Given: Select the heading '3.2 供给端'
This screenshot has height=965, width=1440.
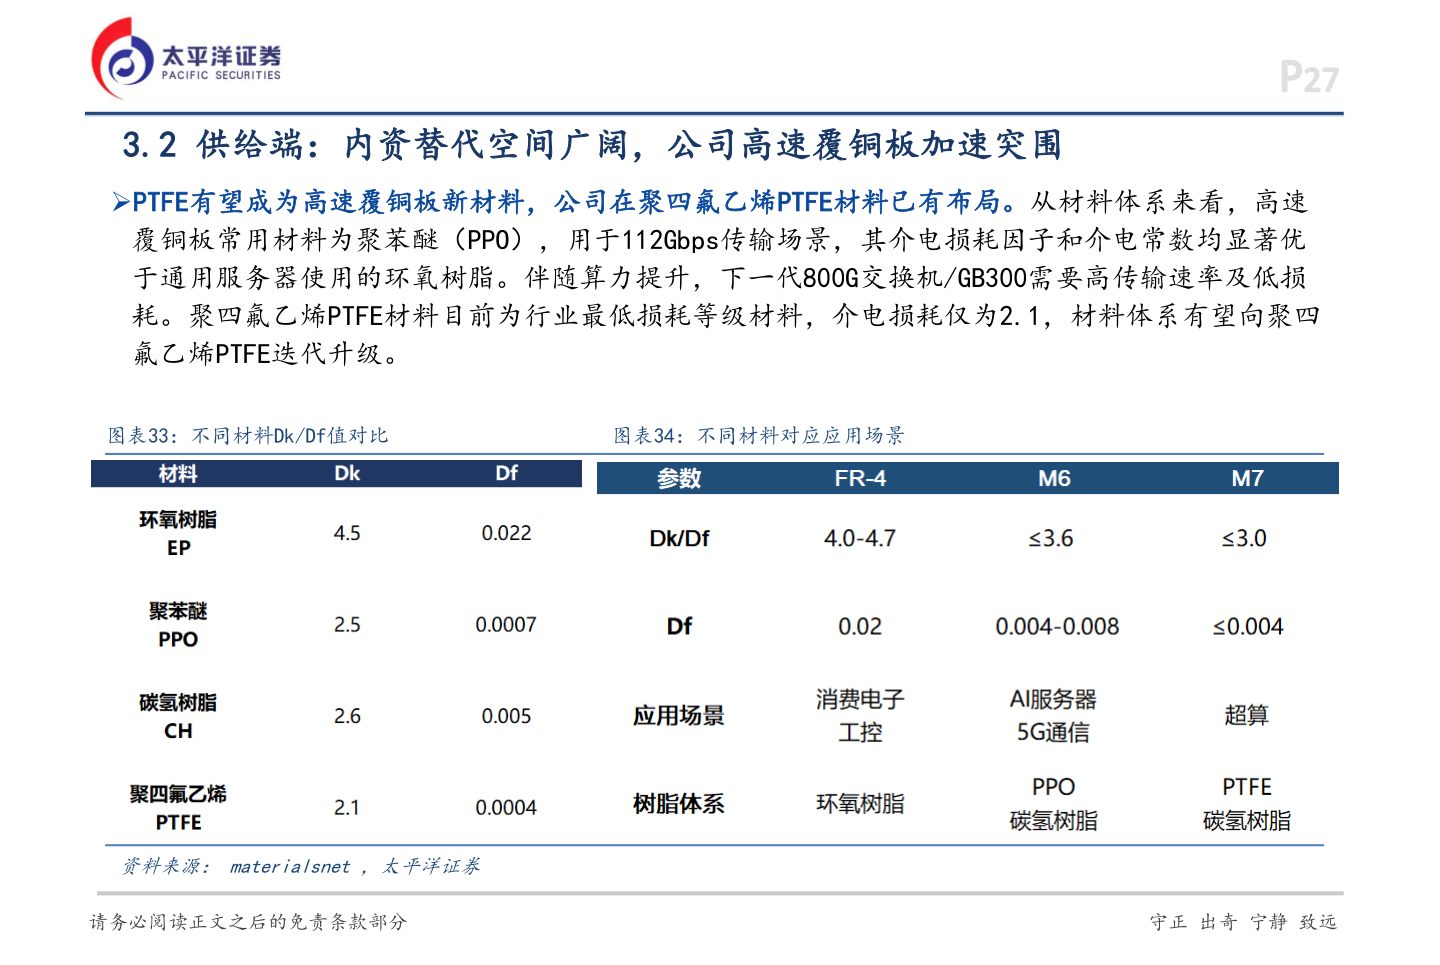Looking at the screenshot, I should [x=212, y=145].
